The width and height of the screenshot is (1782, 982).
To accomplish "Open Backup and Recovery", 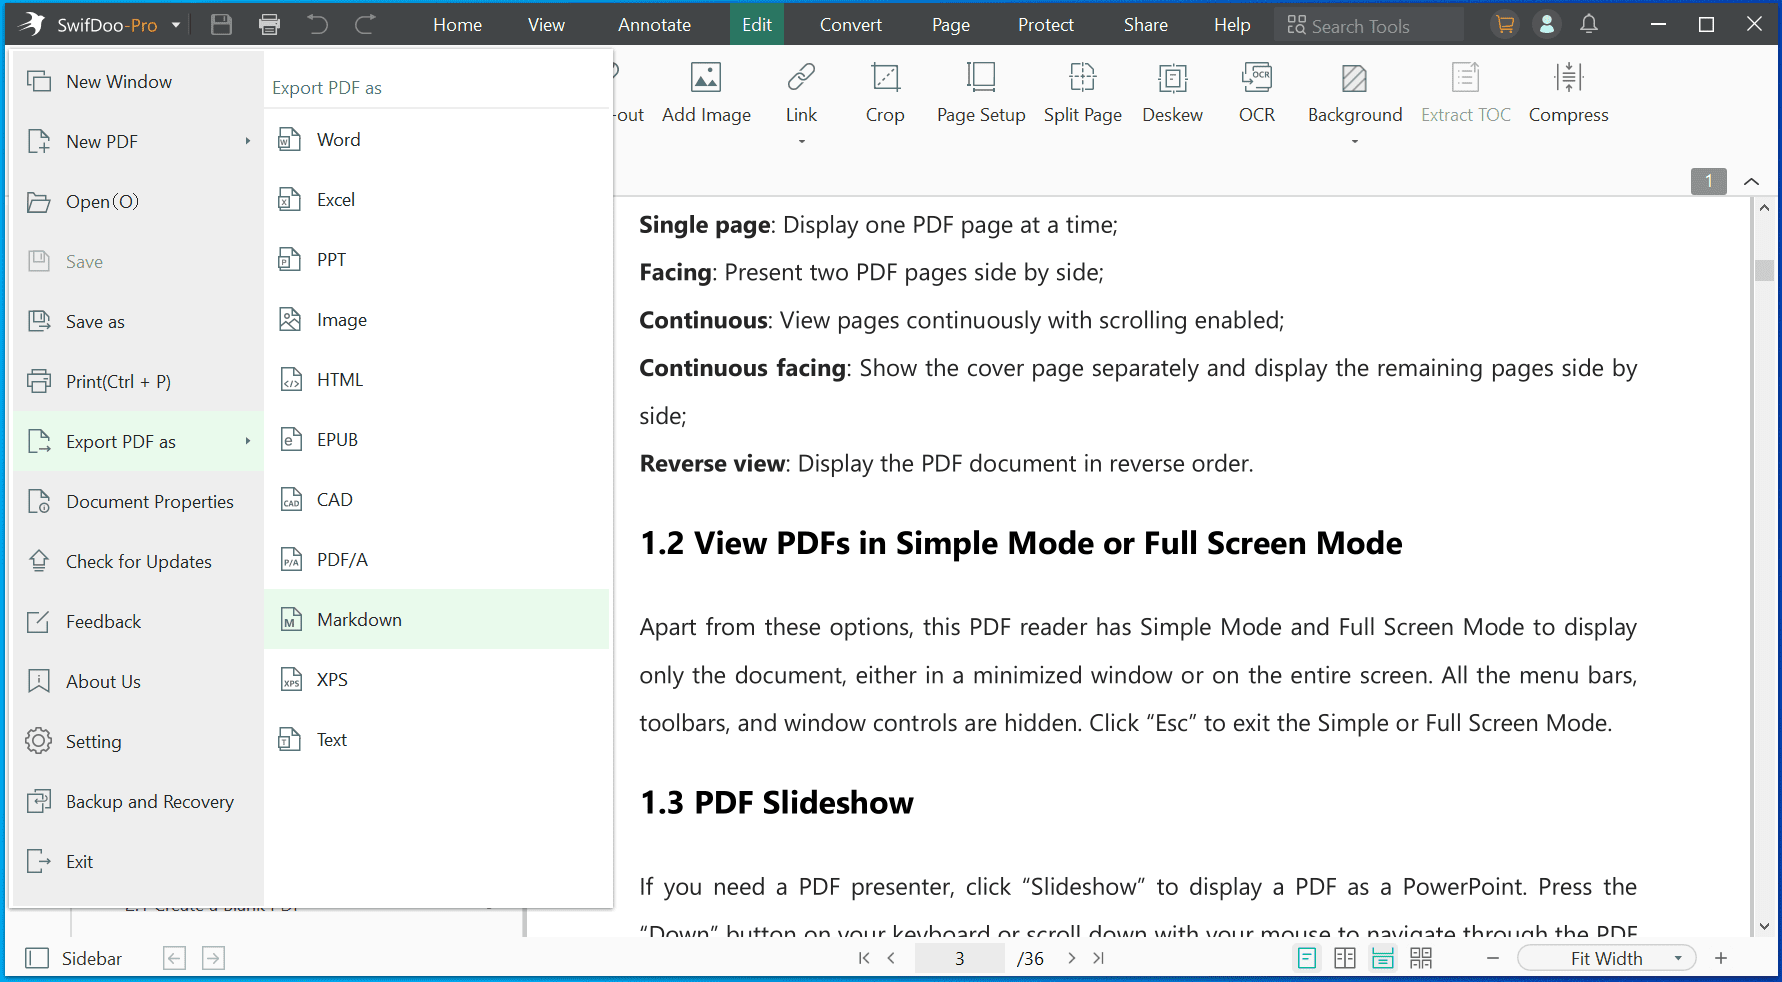I will click(138, 802).
